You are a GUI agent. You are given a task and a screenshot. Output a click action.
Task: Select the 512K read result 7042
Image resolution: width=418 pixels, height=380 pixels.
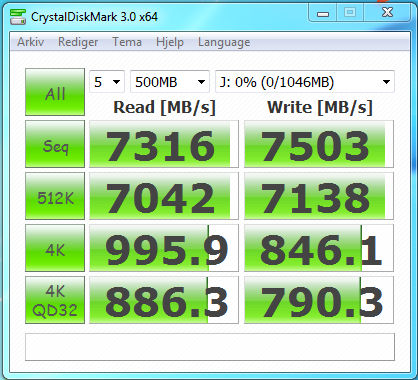tap(164, 196)
